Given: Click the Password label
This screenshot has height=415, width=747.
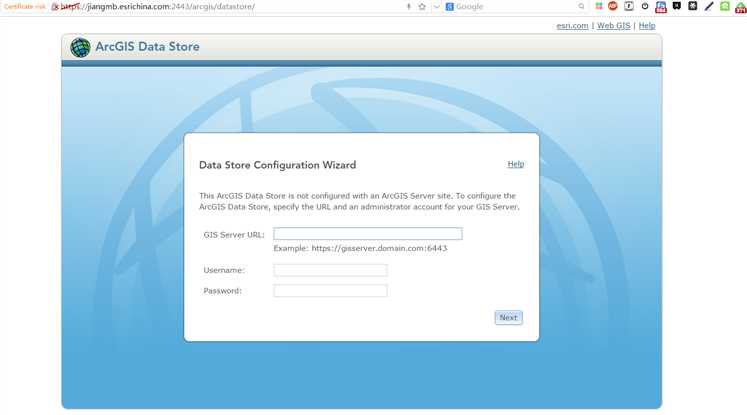Looking at the screenshot, I should 222,291.
